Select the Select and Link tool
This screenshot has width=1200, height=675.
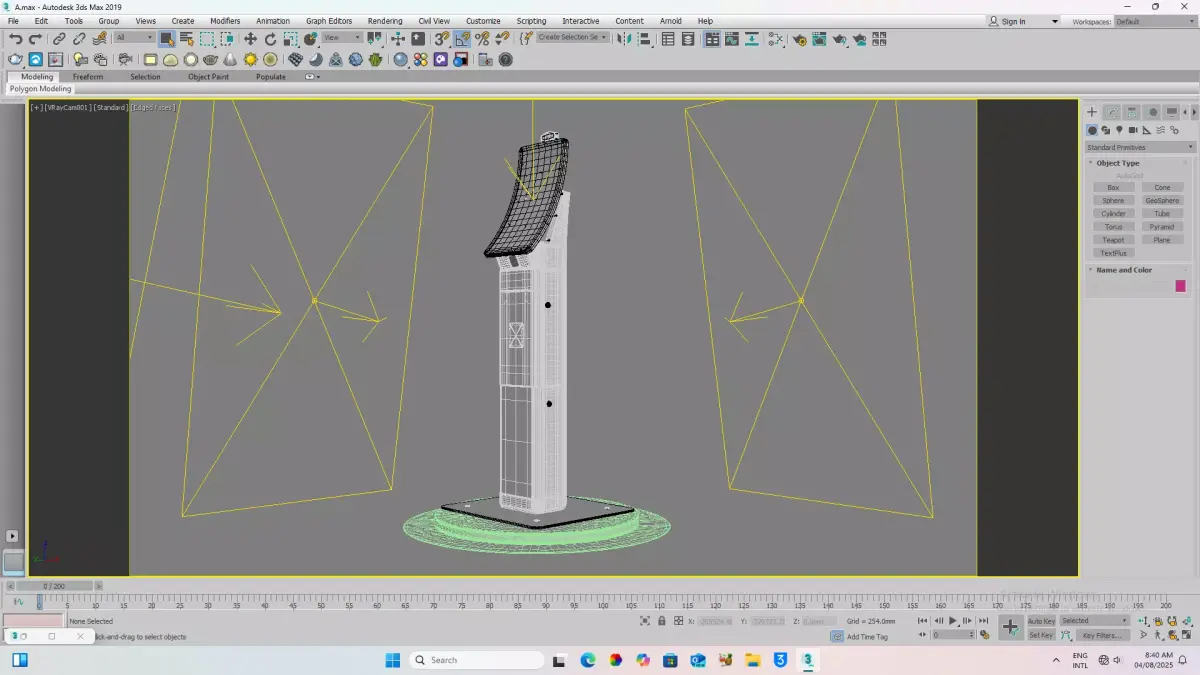59,39
